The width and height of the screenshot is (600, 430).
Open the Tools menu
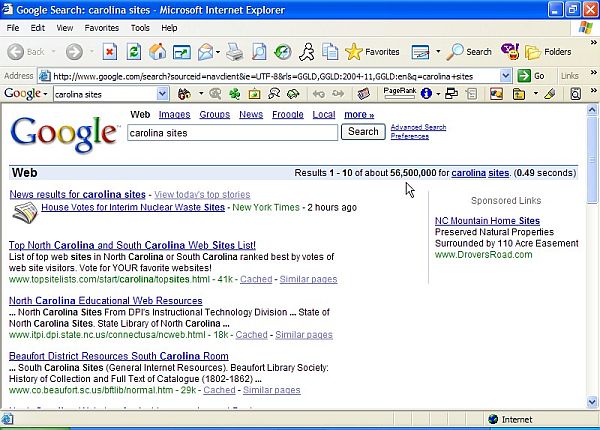pyautogui.click(x=140, y=28)
